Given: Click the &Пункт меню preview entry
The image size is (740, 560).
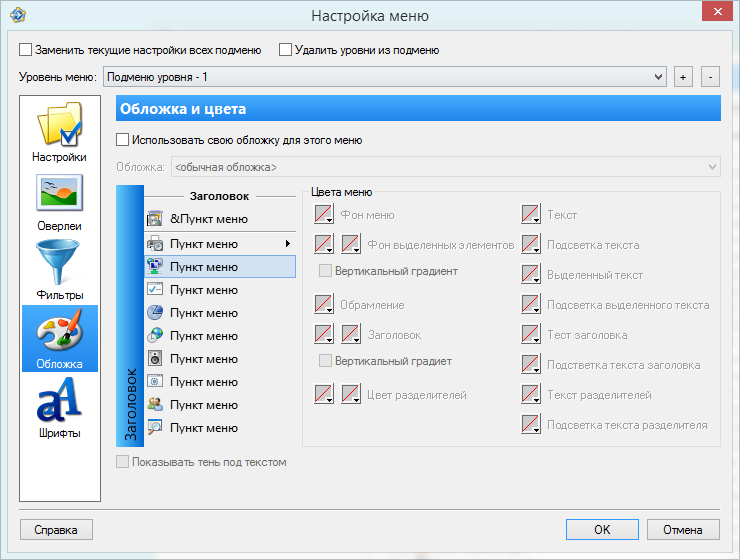Looking at the screenshot, I should click(x=209, y=219).
